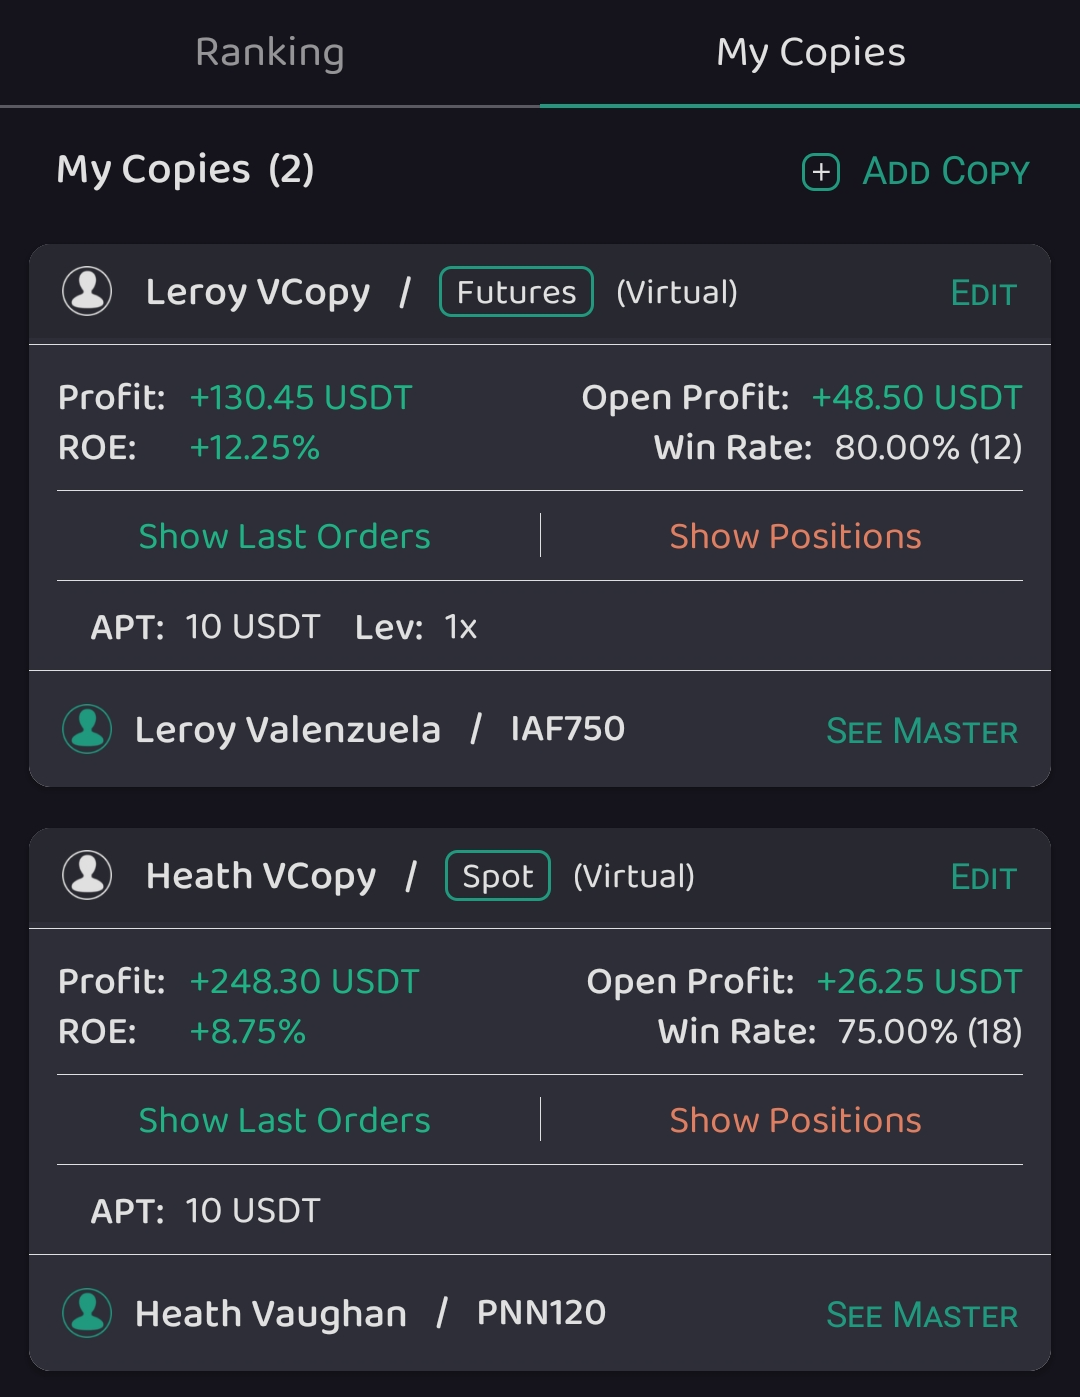
Task: Click the Leroy Valenzuela master name
Action: [288, 730]
